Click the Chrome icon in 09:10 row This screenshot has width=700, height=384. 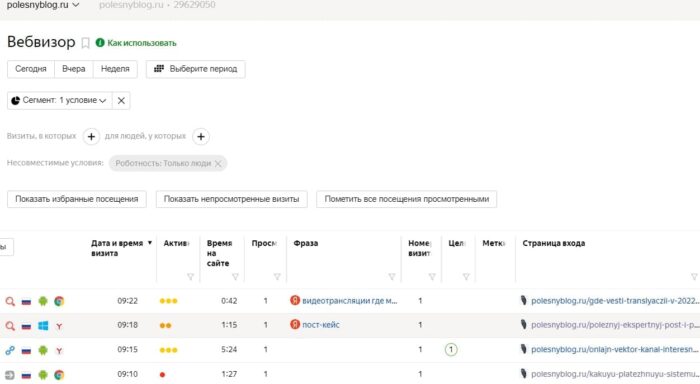coord(59,375)
